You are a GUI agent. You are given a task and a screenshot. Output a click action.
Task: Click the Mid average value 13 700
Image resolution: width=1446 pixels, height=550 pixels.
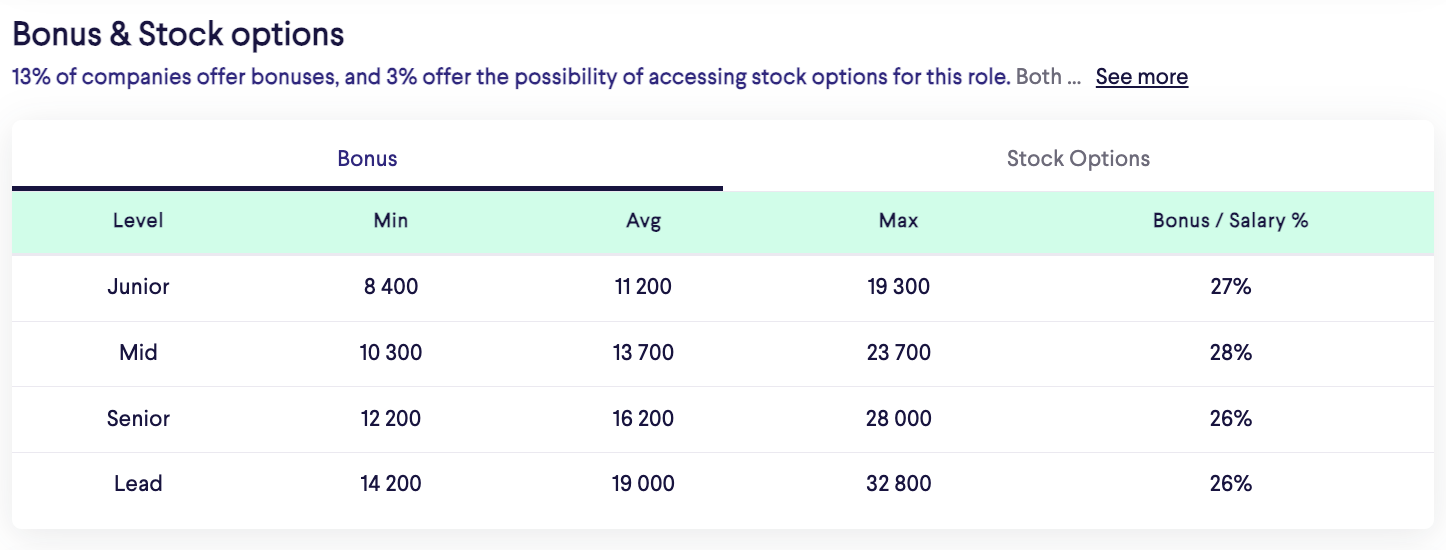pyautogui.click(x=644, y=353)
